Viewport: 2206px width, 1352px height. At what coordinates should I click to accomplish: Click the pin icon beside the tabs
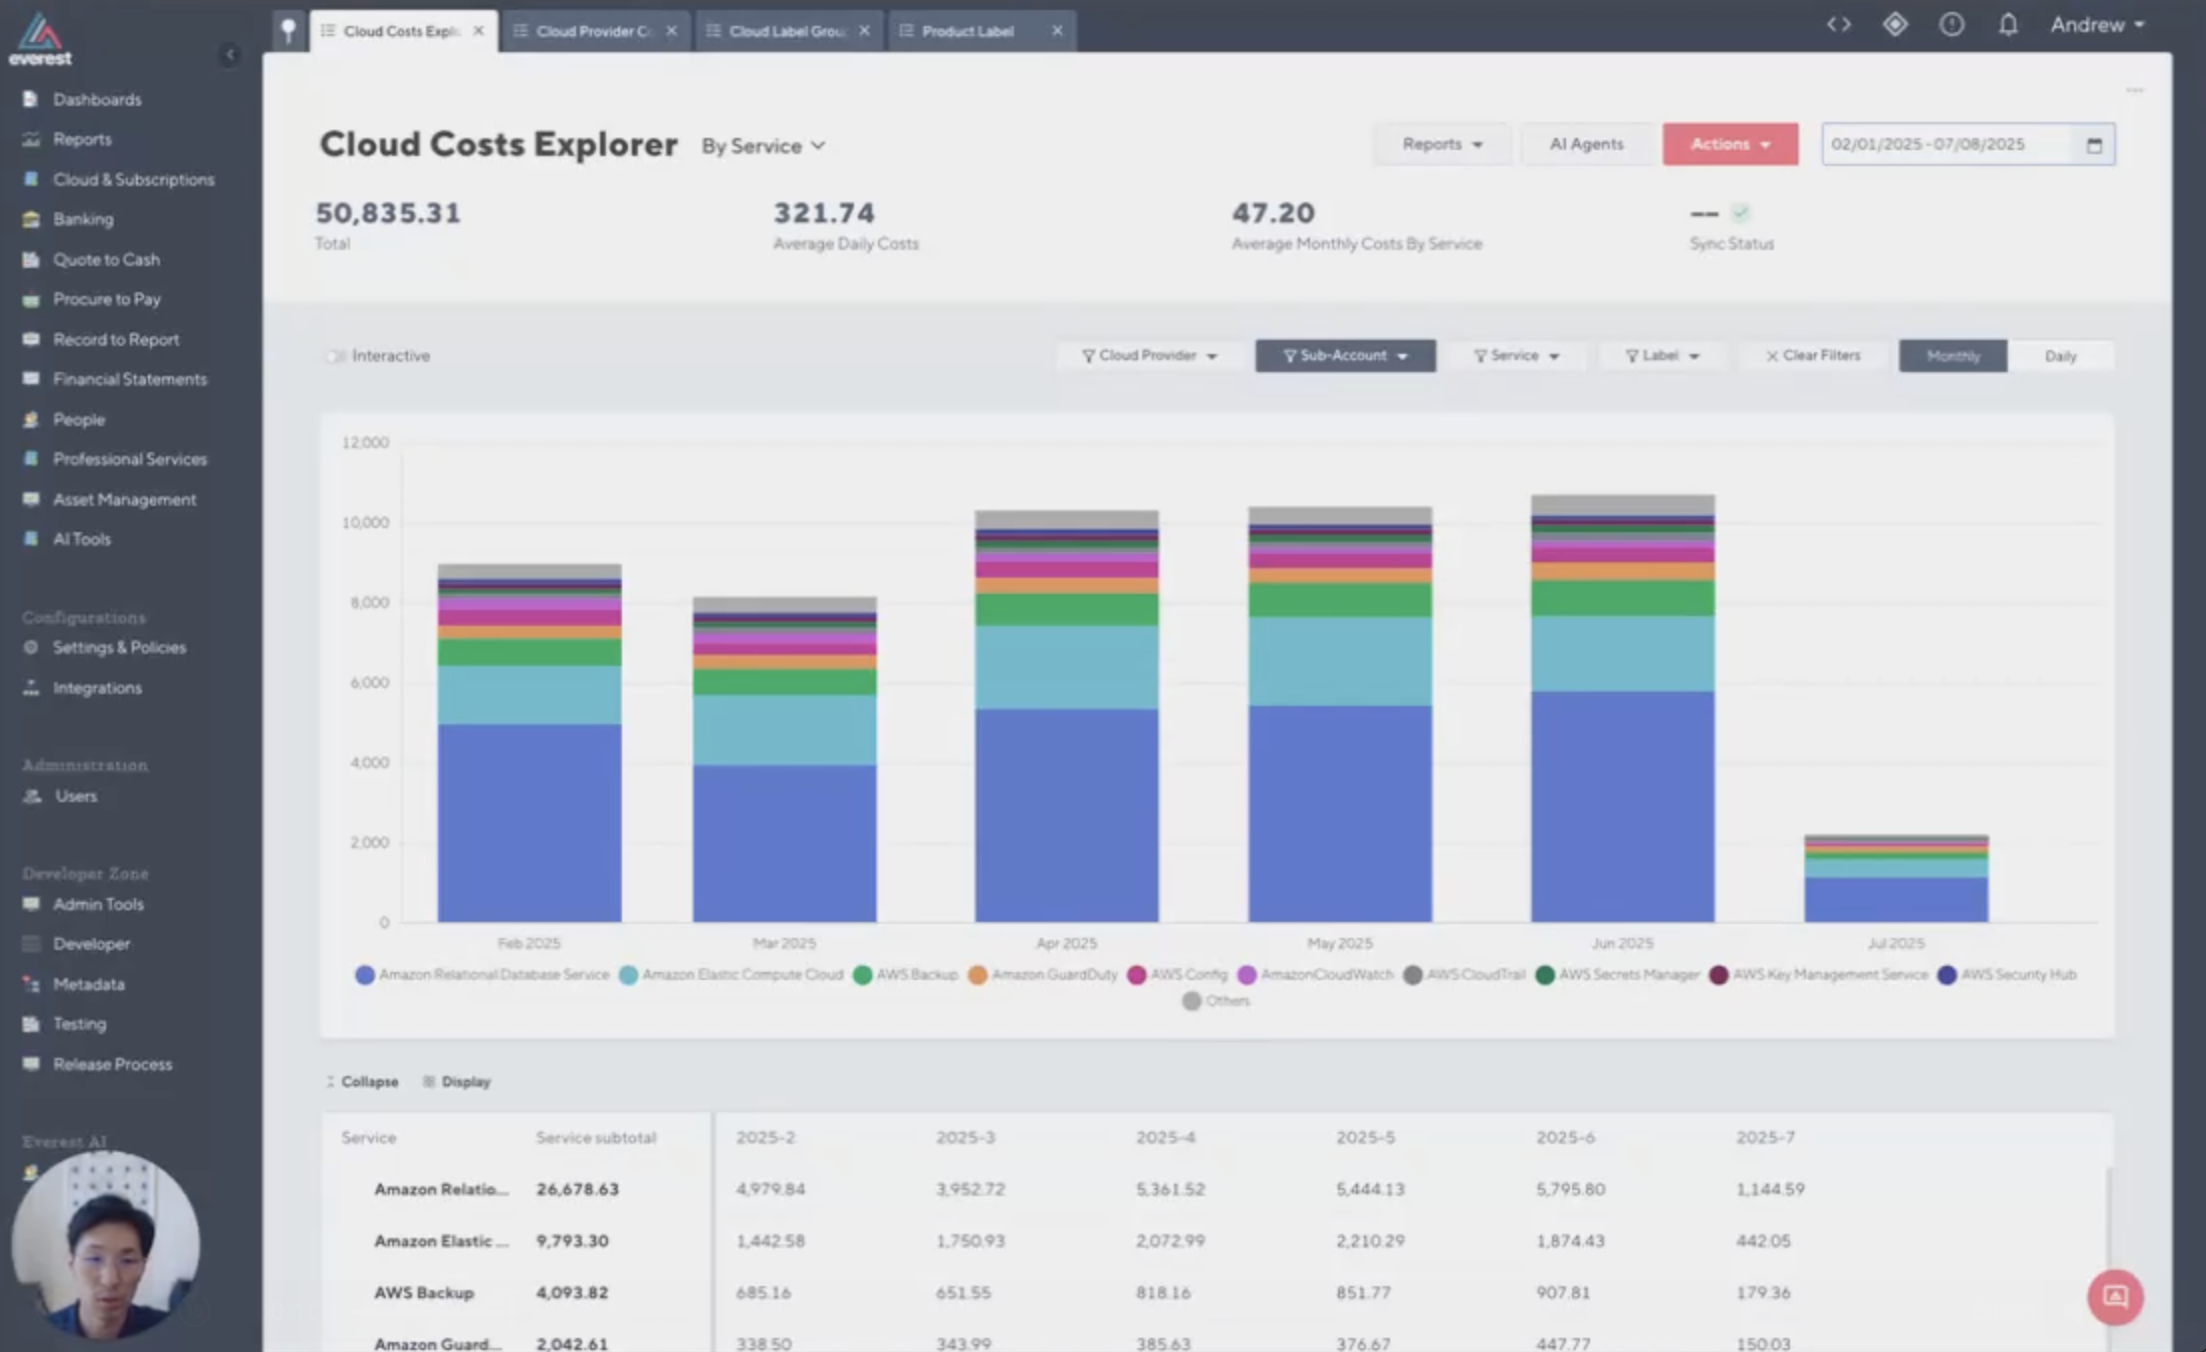click(288, 30)
